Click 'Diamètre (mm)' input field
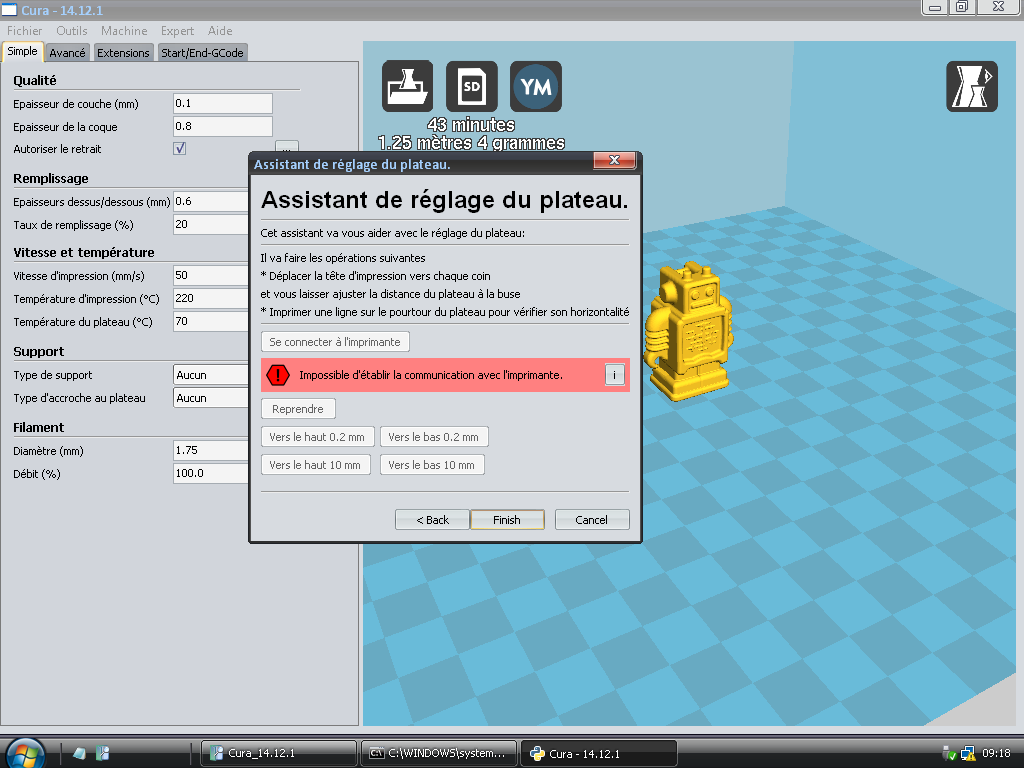This screenshot has width=1024, height=768. coord(211,450)
